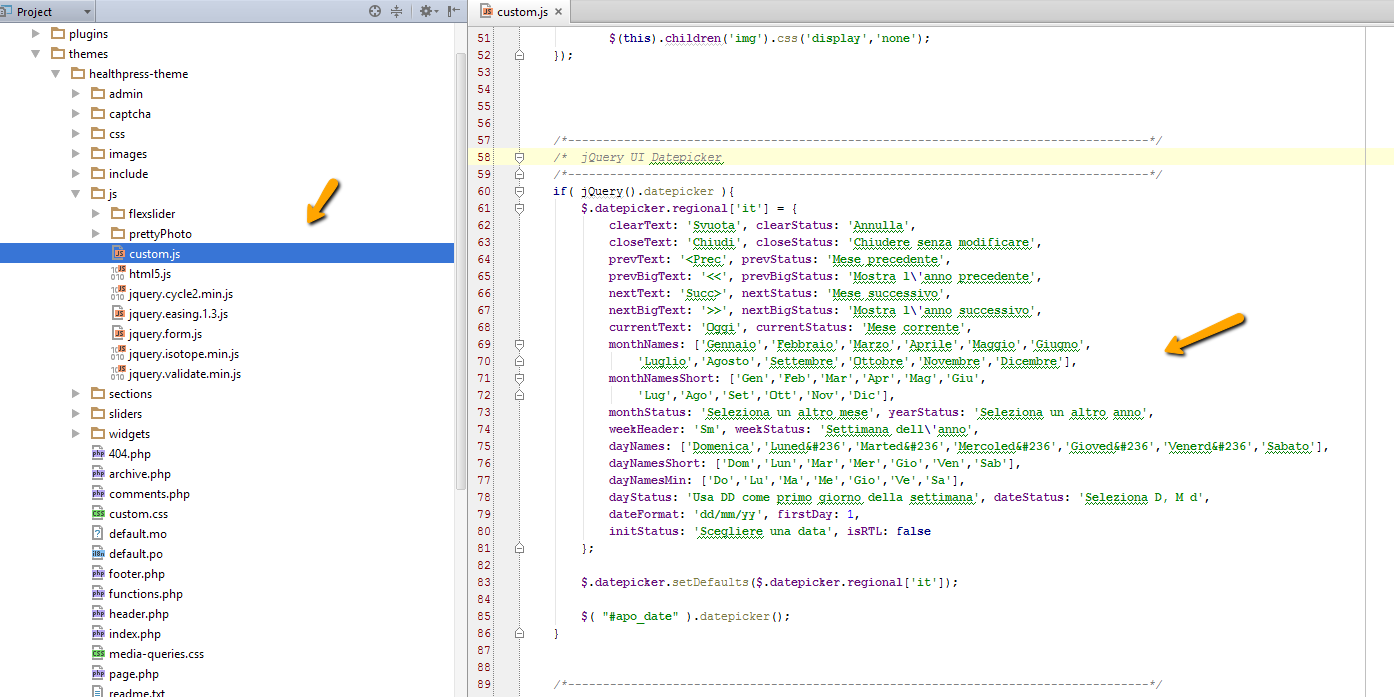Viewport: 1394px width, 697px height.
Task: Click the header.php file icon
Action: [x=98, y=614]
